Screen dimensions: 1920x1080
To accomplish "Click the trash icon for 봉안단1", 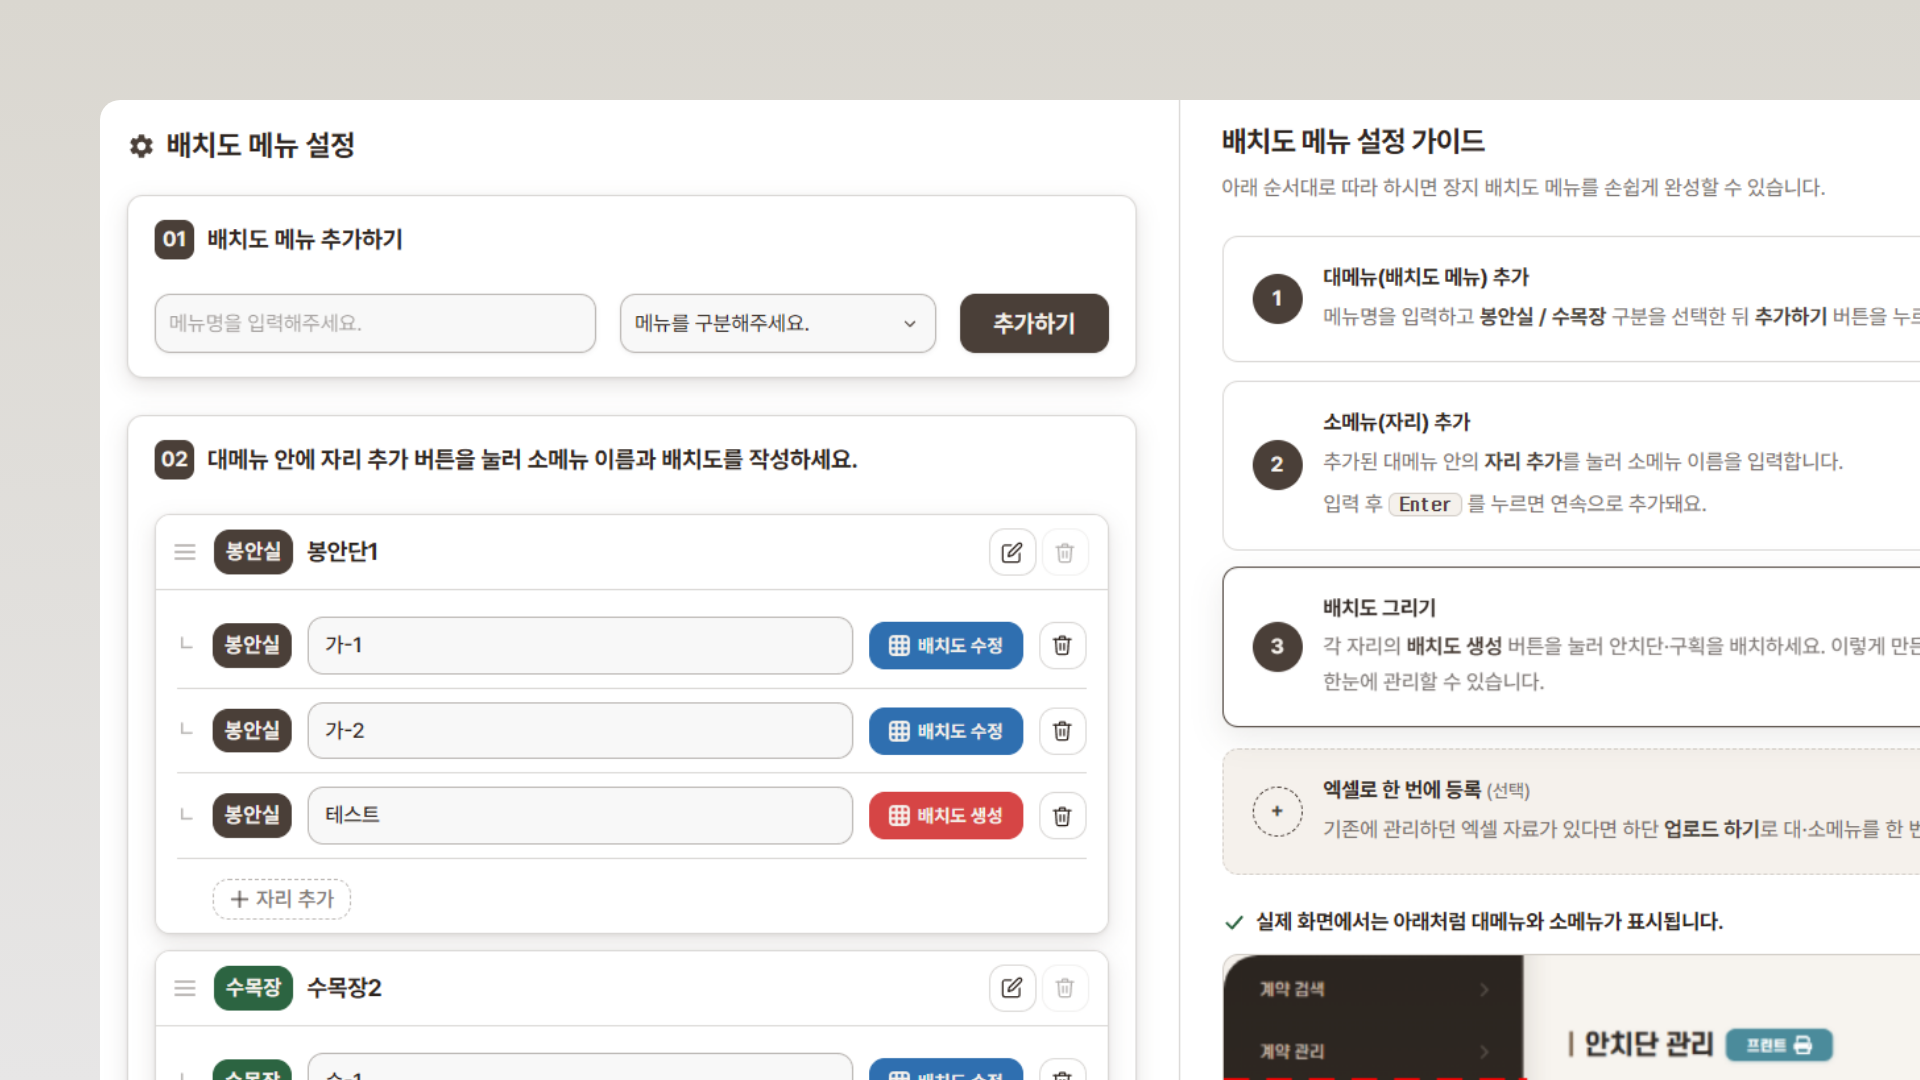I will 1065,552.
